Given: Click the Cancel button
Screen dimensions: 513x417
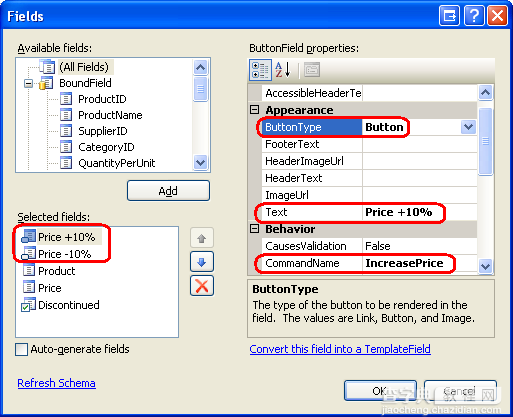Looking at the screenshot, I should [x=460, y=391].
